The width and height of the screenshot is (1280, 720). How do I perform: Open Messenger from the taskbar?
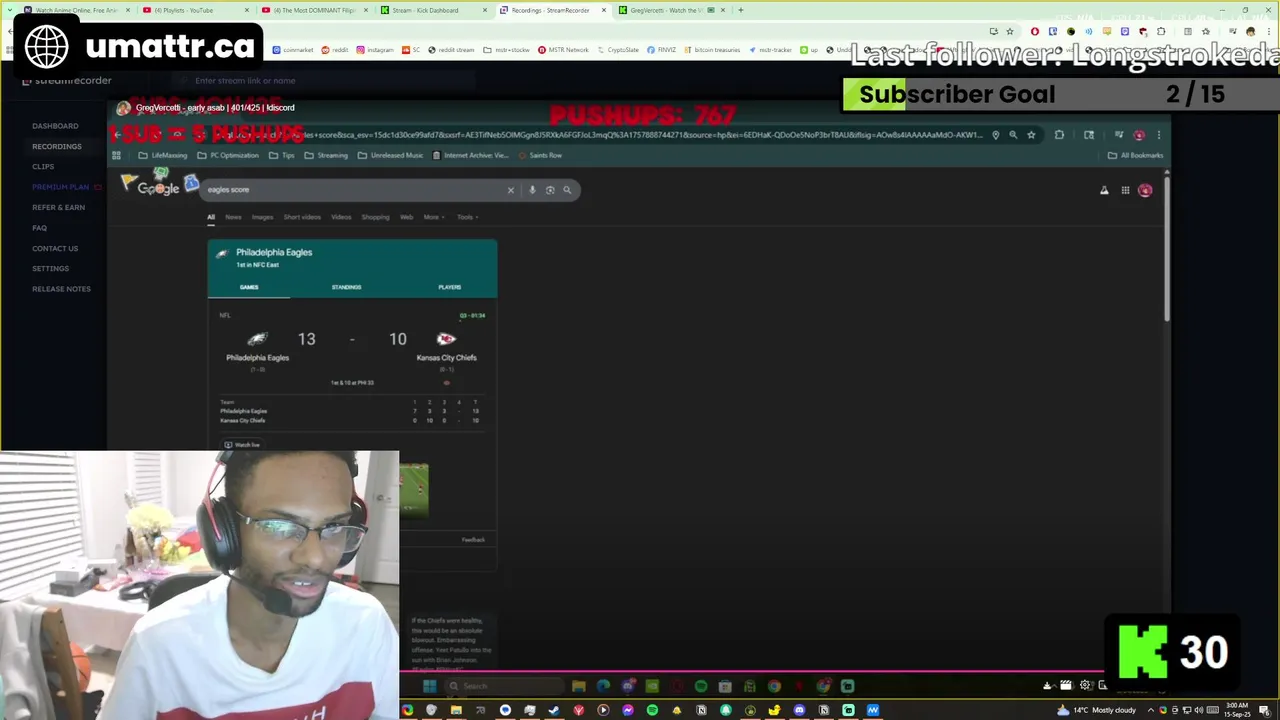(628, 710)
